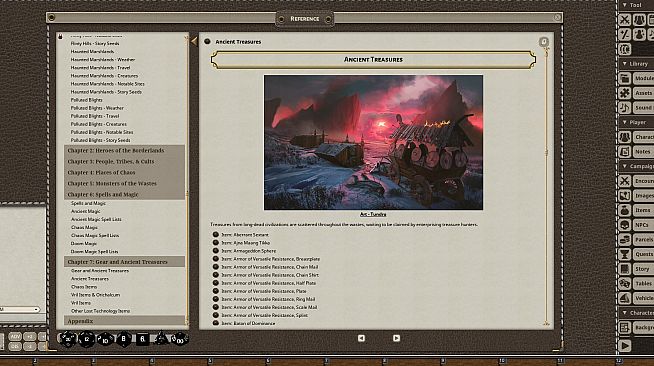Select Chaos Items in the index
Viewport: 654px width, 366px height.
click(84, 287)
